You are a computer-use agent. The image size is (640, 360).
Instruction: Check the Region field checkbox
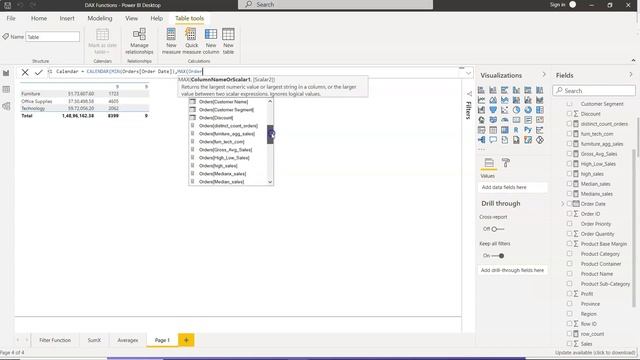pyautogui.click(x=569, y=313)
